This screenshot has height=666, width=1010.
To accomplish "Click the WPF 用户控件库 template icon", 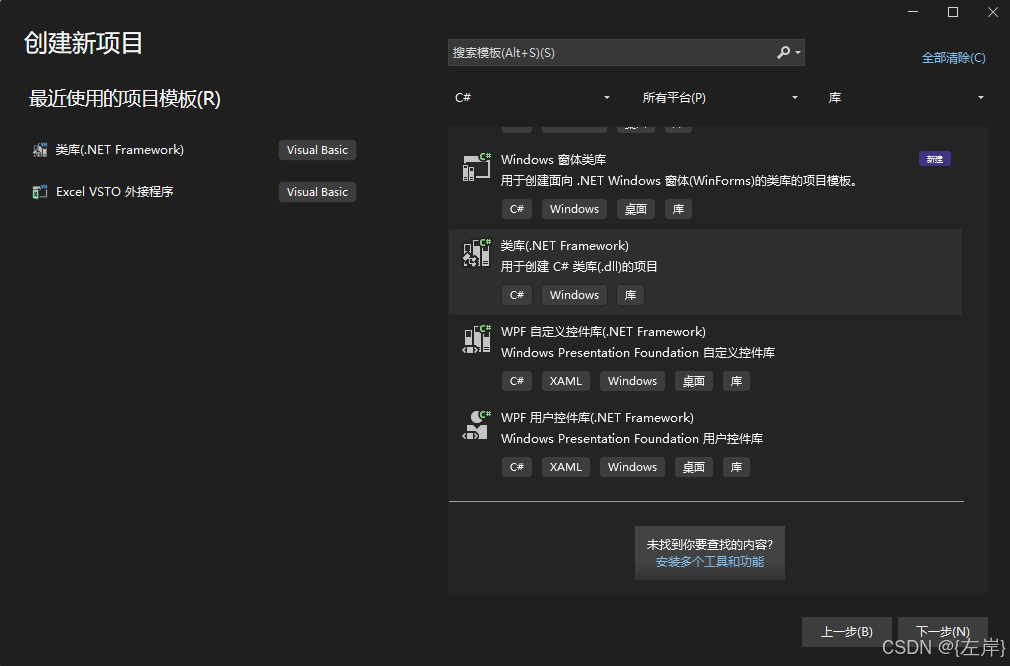I will pos(475,425).
